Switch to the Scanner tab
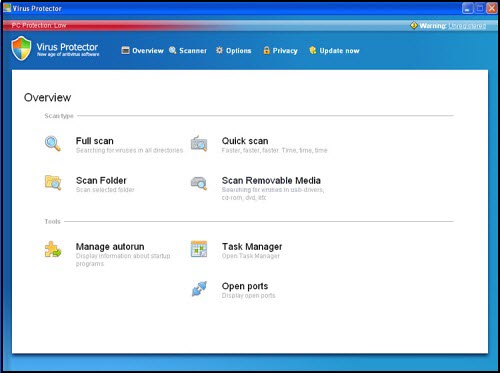500x373 pixels. (188, 51)
